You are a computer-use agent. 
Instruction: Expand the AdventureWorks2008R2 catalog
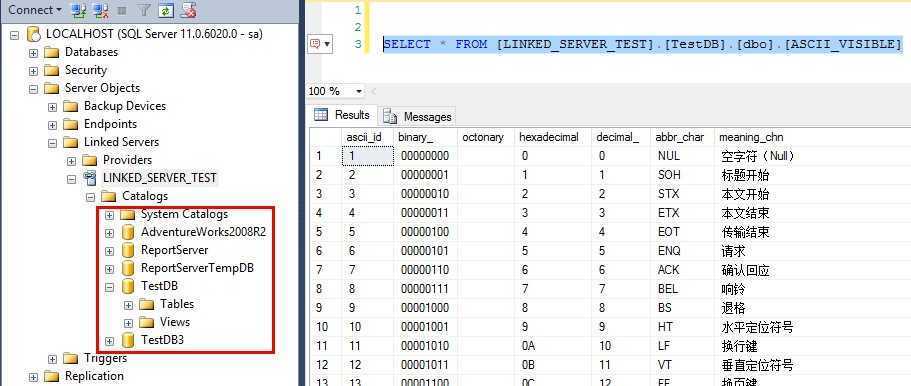[x=109, y=233]
